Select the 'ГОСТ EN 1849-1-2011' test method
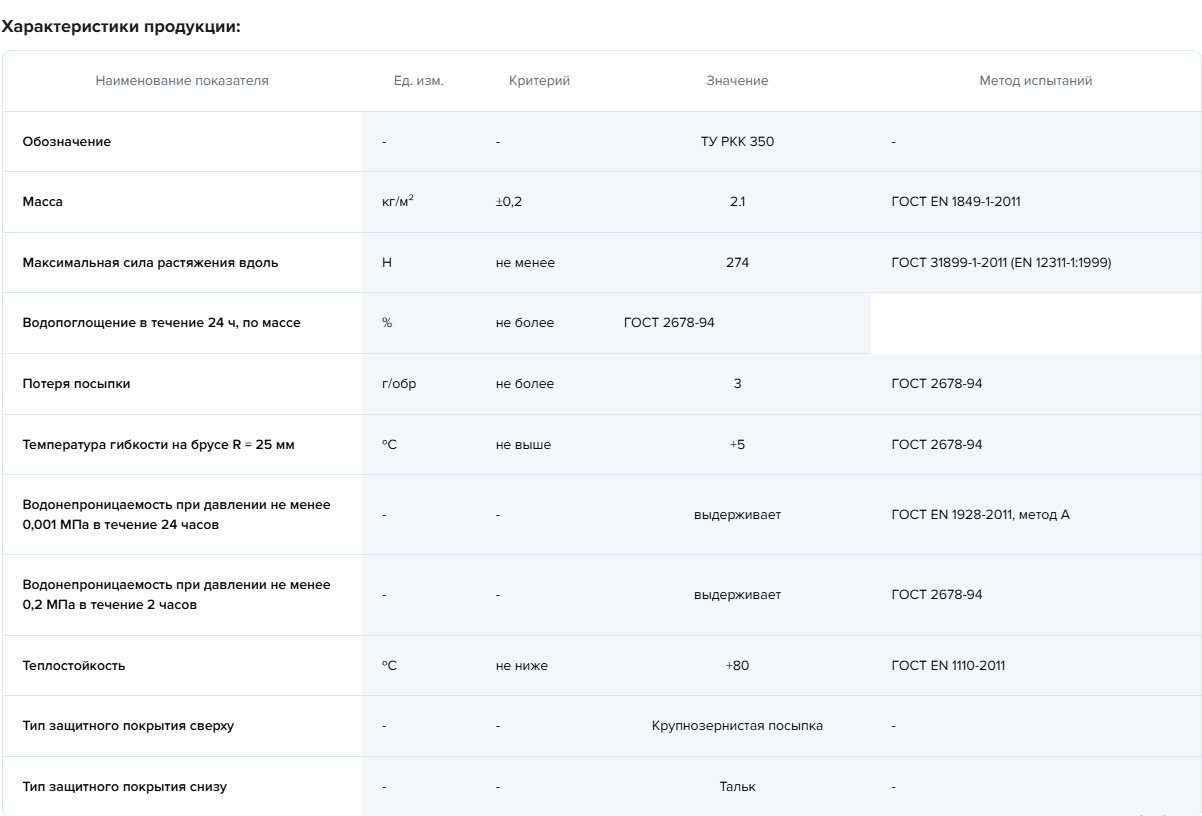 pos(955,202)
